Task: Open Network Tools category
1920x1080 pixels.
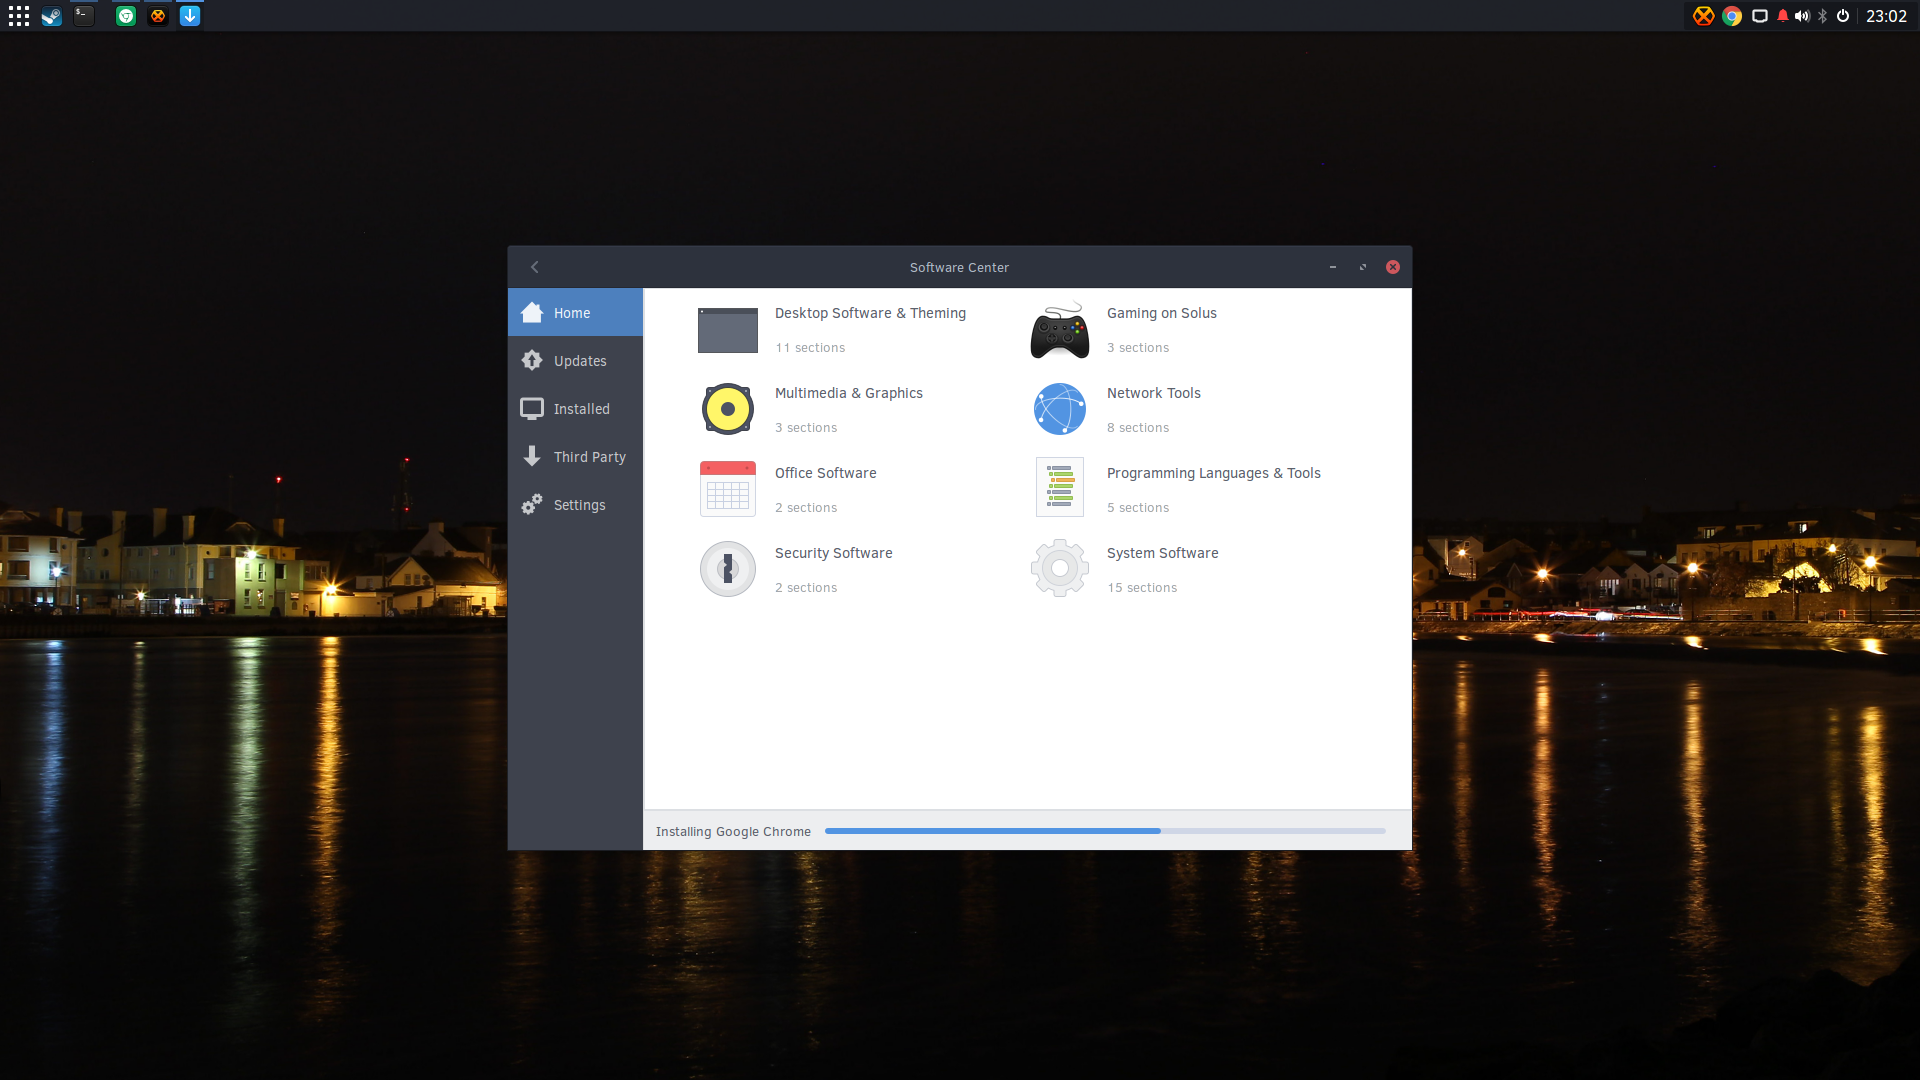Action: pyautogui.click(x=1153, y=393)
